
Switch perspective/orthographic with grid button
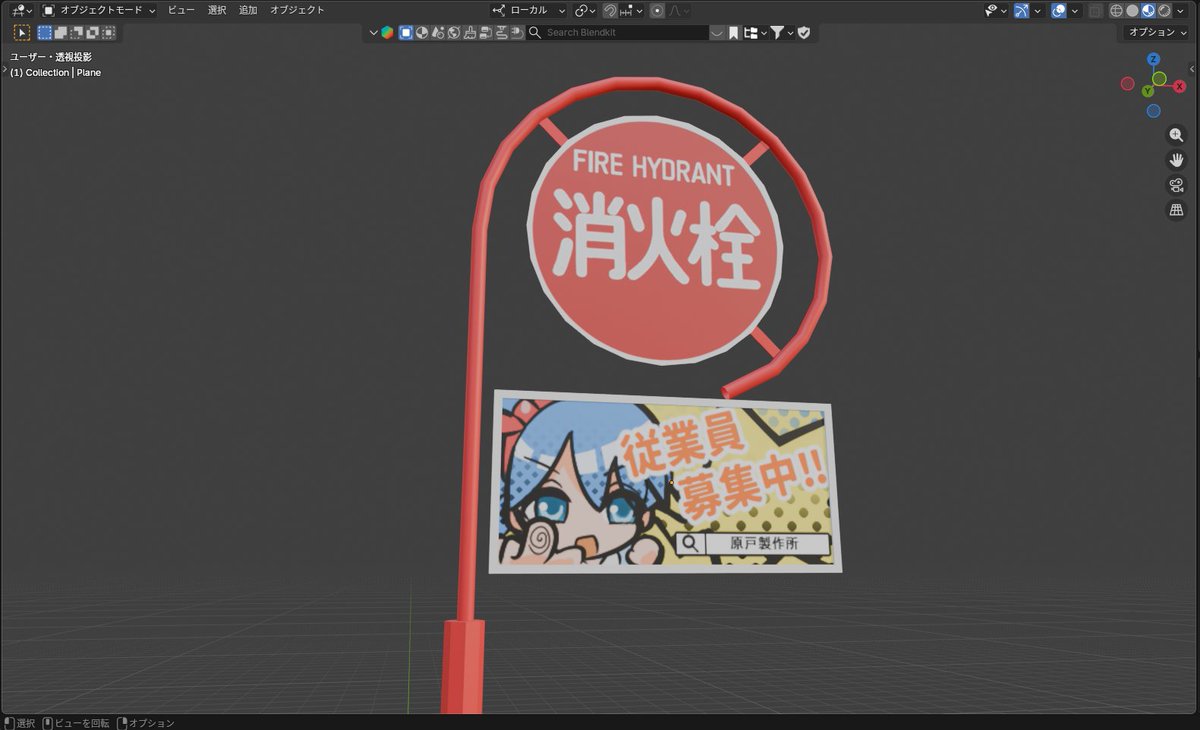1176,210
